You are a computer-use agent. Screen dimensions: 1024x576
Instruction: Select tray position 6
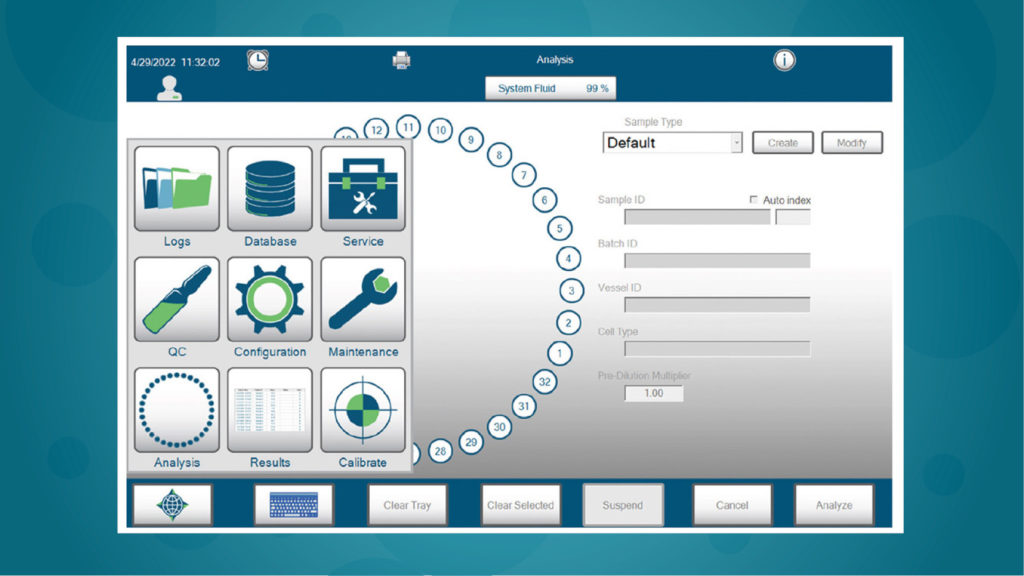tap(544, 200)
